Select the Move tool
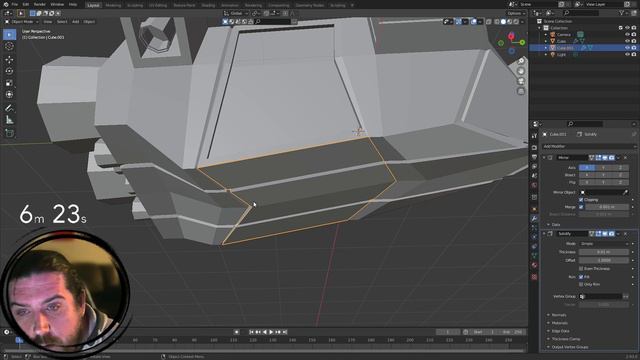This screenshot has width=640, height=360. pos(9,60)
